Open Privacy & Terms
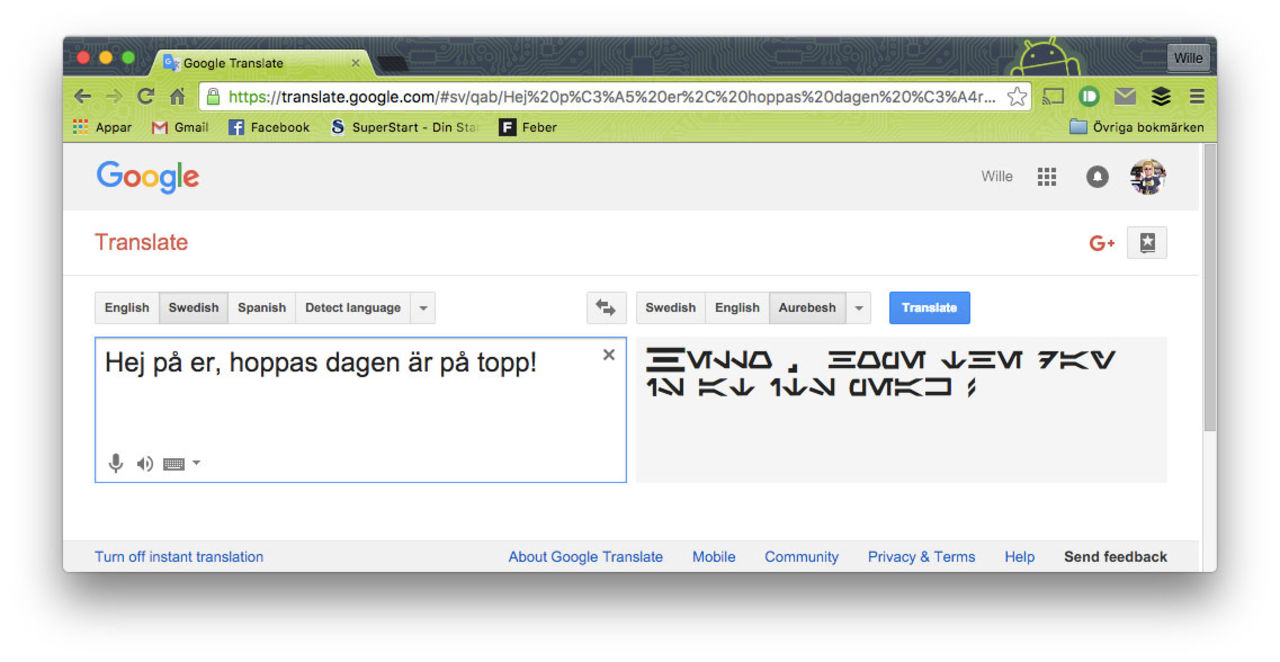The width and height of the screenshot is (1280, 662). coord(921,556)
